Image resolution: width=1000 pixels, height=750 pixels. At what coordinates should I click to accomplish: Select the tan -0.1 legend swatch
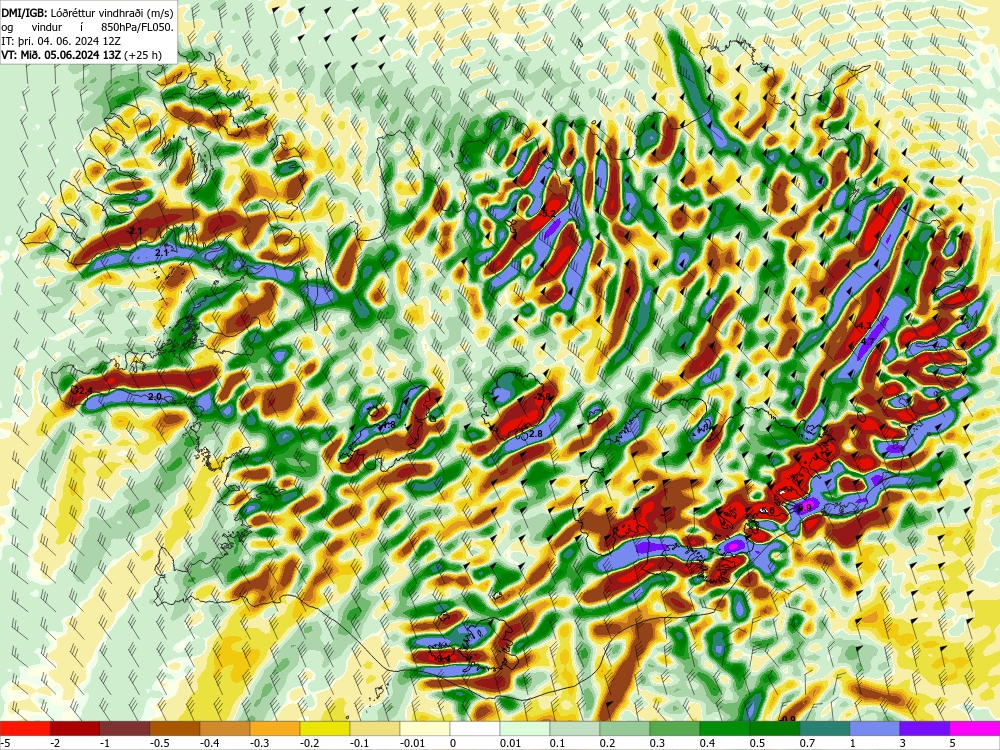tap(375, 729)
